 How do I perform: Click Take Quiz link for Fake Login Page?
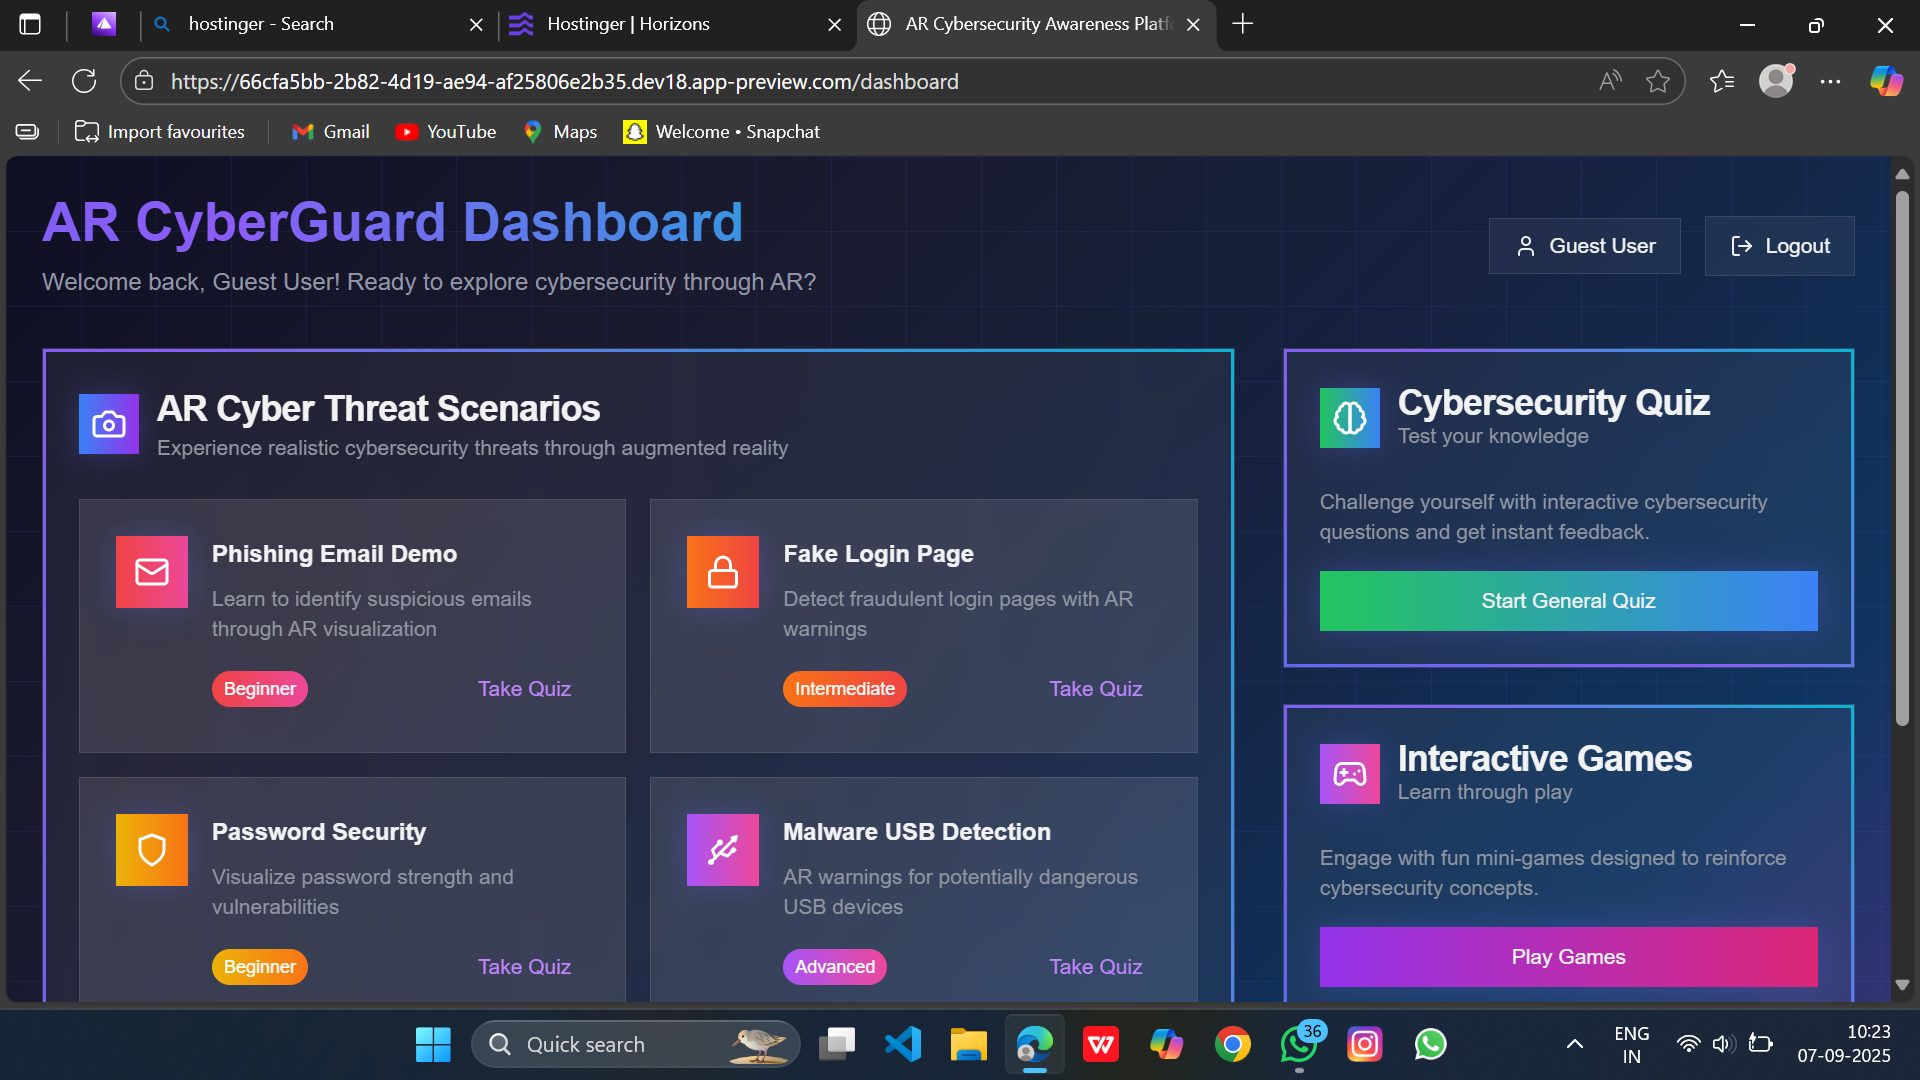click(1095, 689)
